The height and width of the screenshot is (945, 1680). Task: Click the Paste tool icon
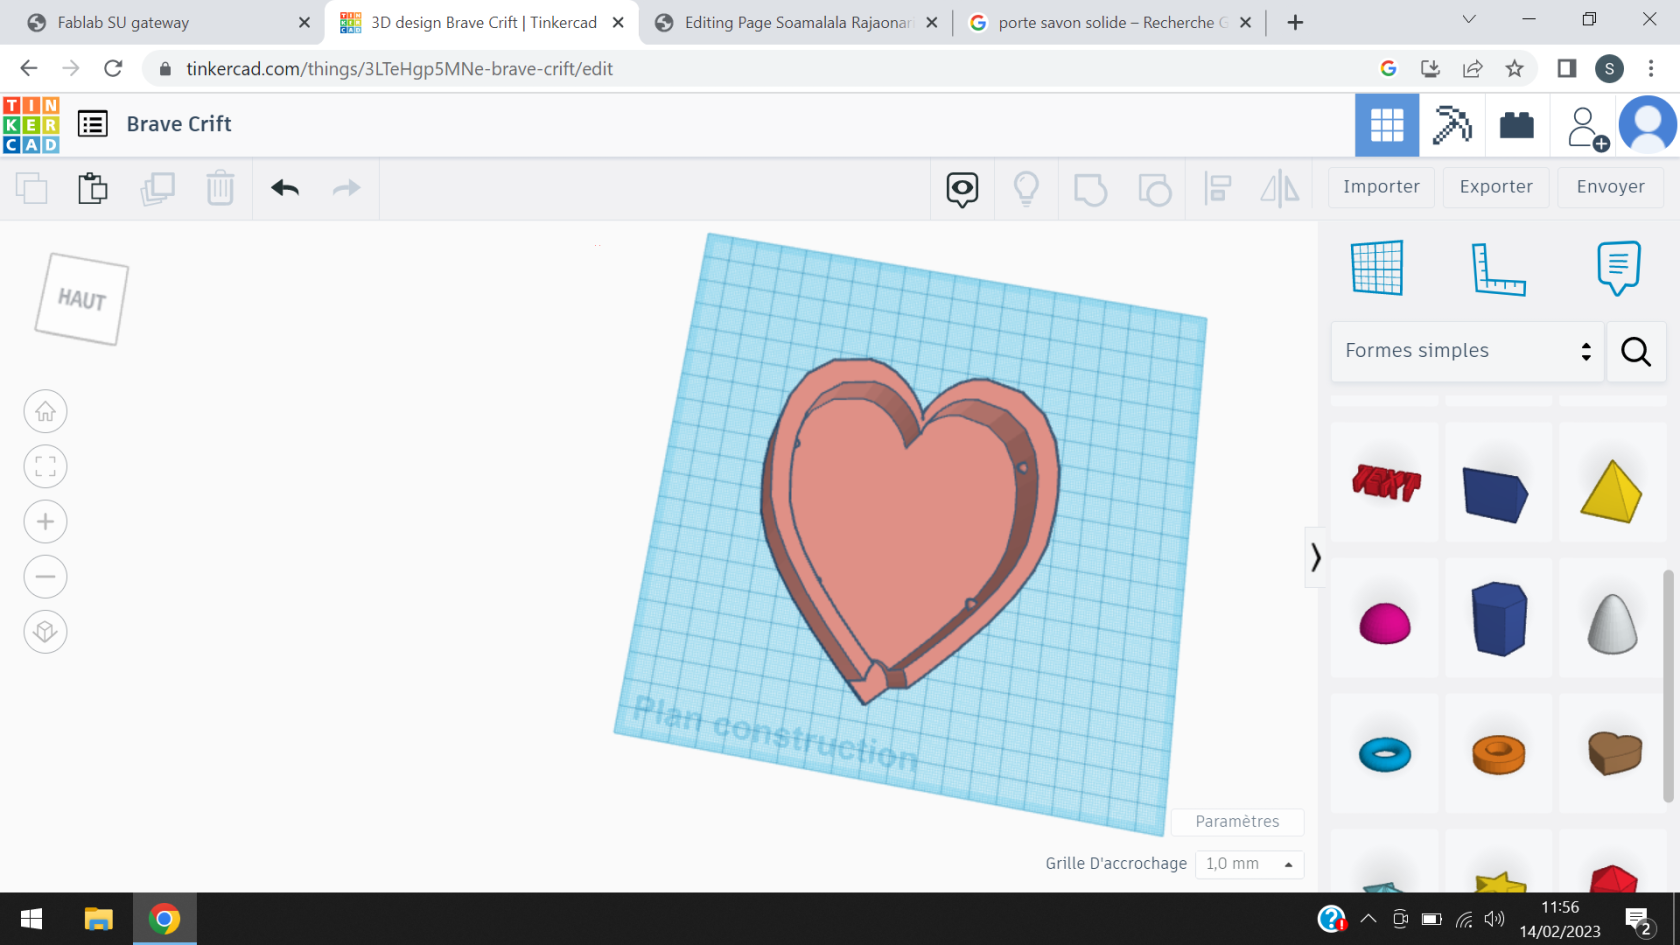coord(93,188)
